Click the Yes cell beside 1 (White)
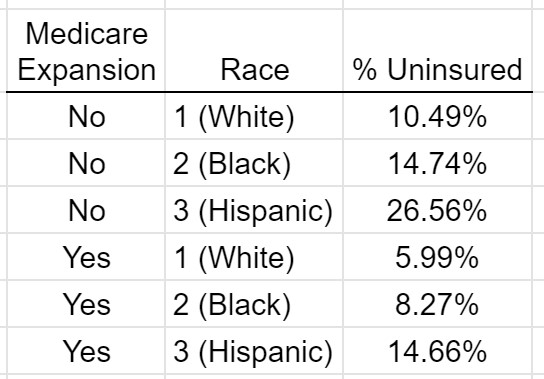Image resolution: width=544 pixels, height=379 pixels. 86,257
